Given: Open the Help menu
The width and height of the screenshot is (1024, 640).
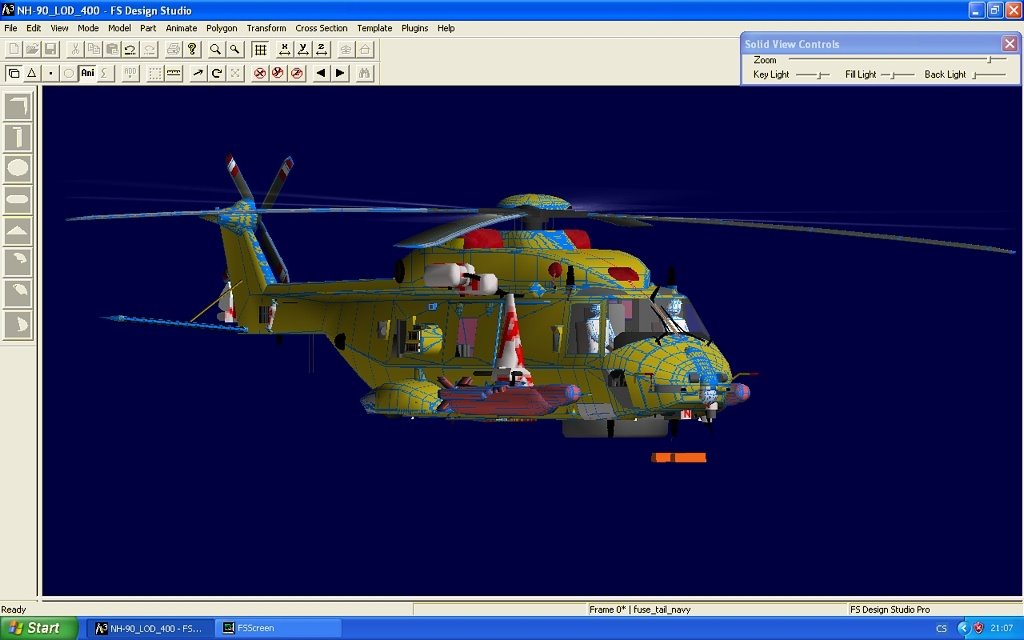Looking at the screenshot, I should (446, 28).
